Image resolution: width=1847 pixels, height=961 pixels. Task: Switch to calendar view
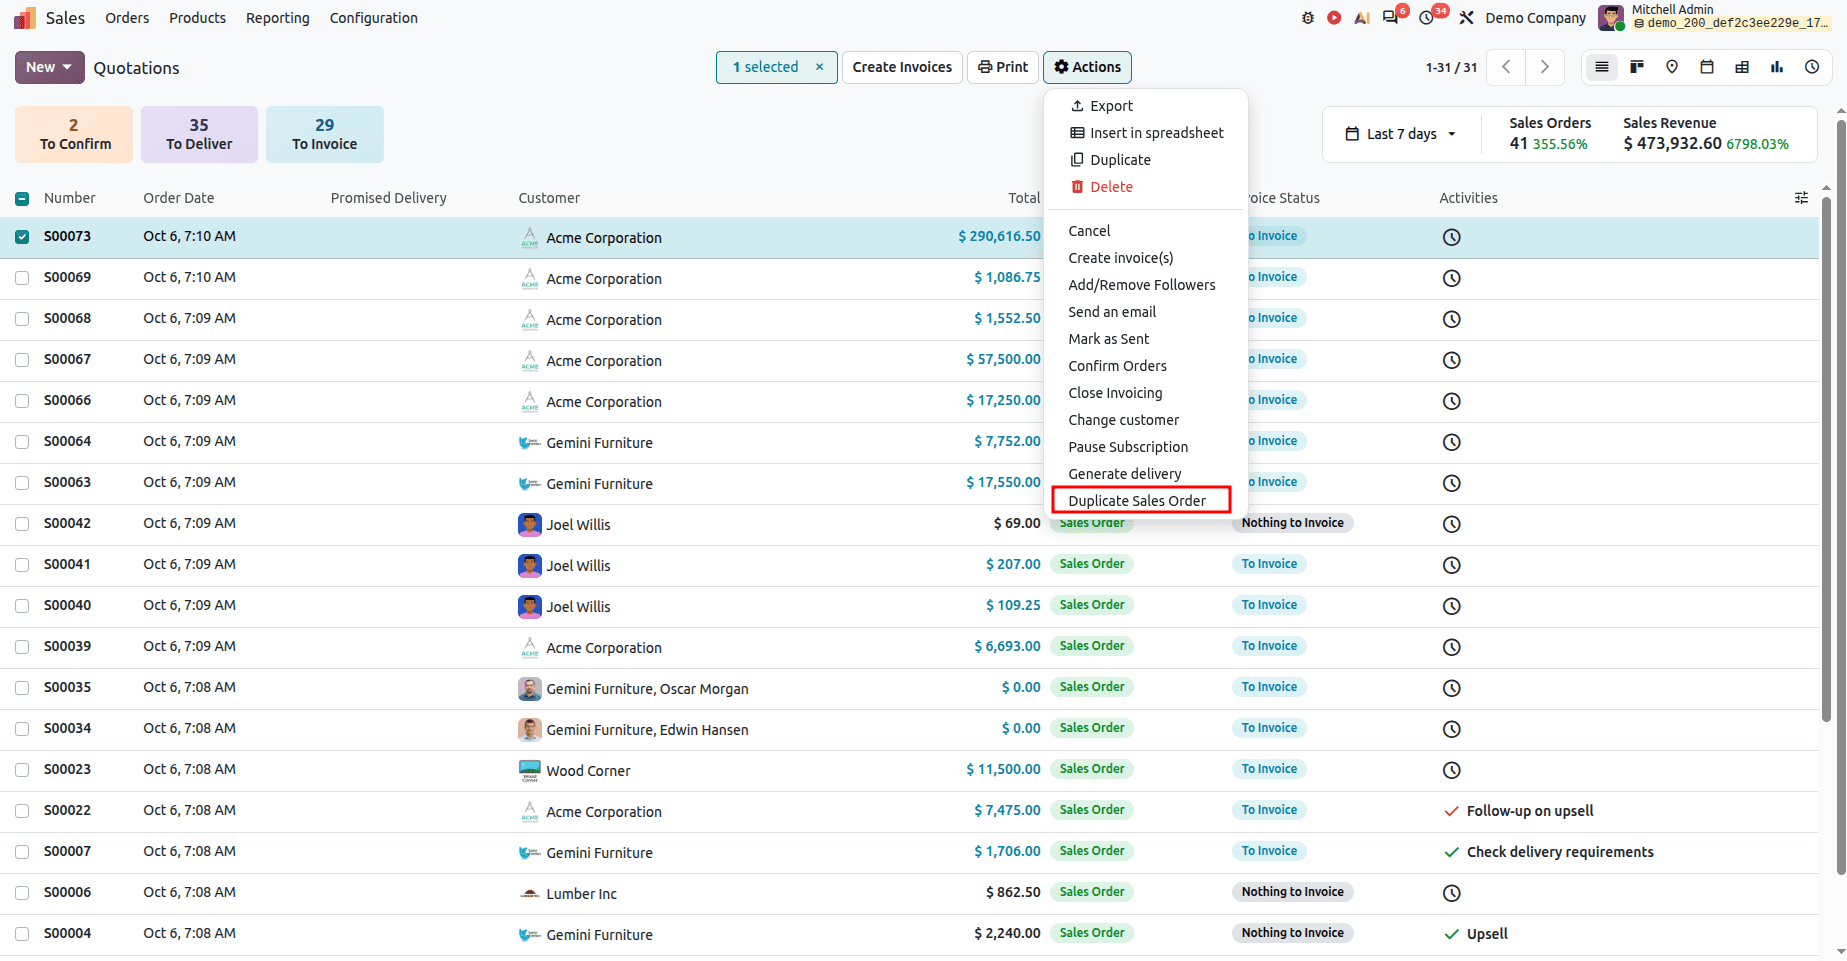[1707, 67]
